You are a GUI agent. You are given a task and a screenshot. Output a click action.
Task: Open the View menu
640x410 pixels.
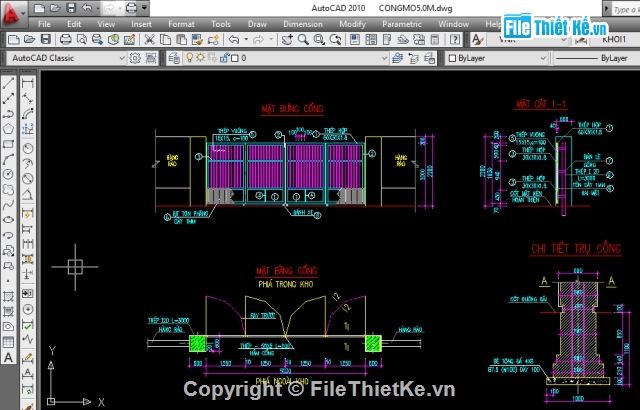tap(106, 24)
